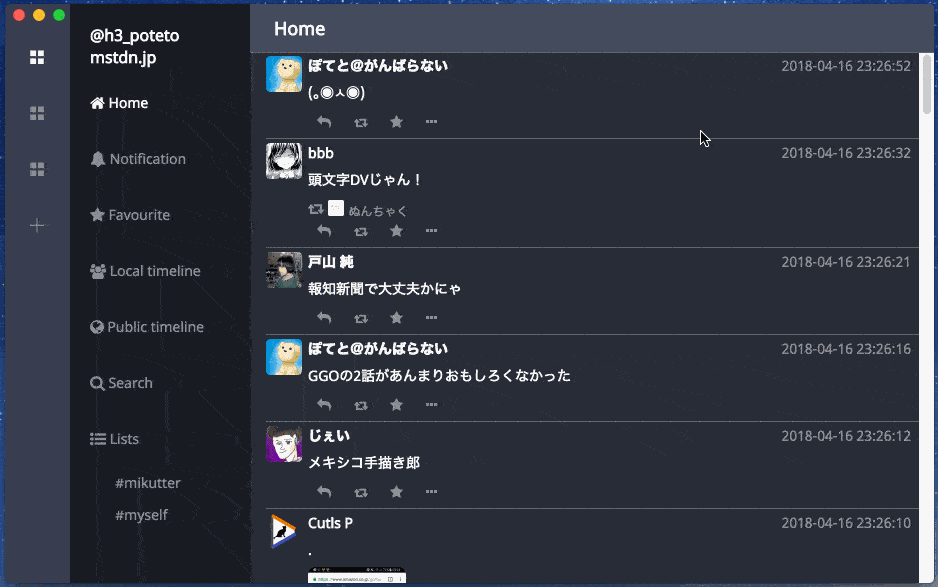Screen dimensions: 938x587
Task: Click ぬんちゃく booster name on bbb's post
Action: 377,211
